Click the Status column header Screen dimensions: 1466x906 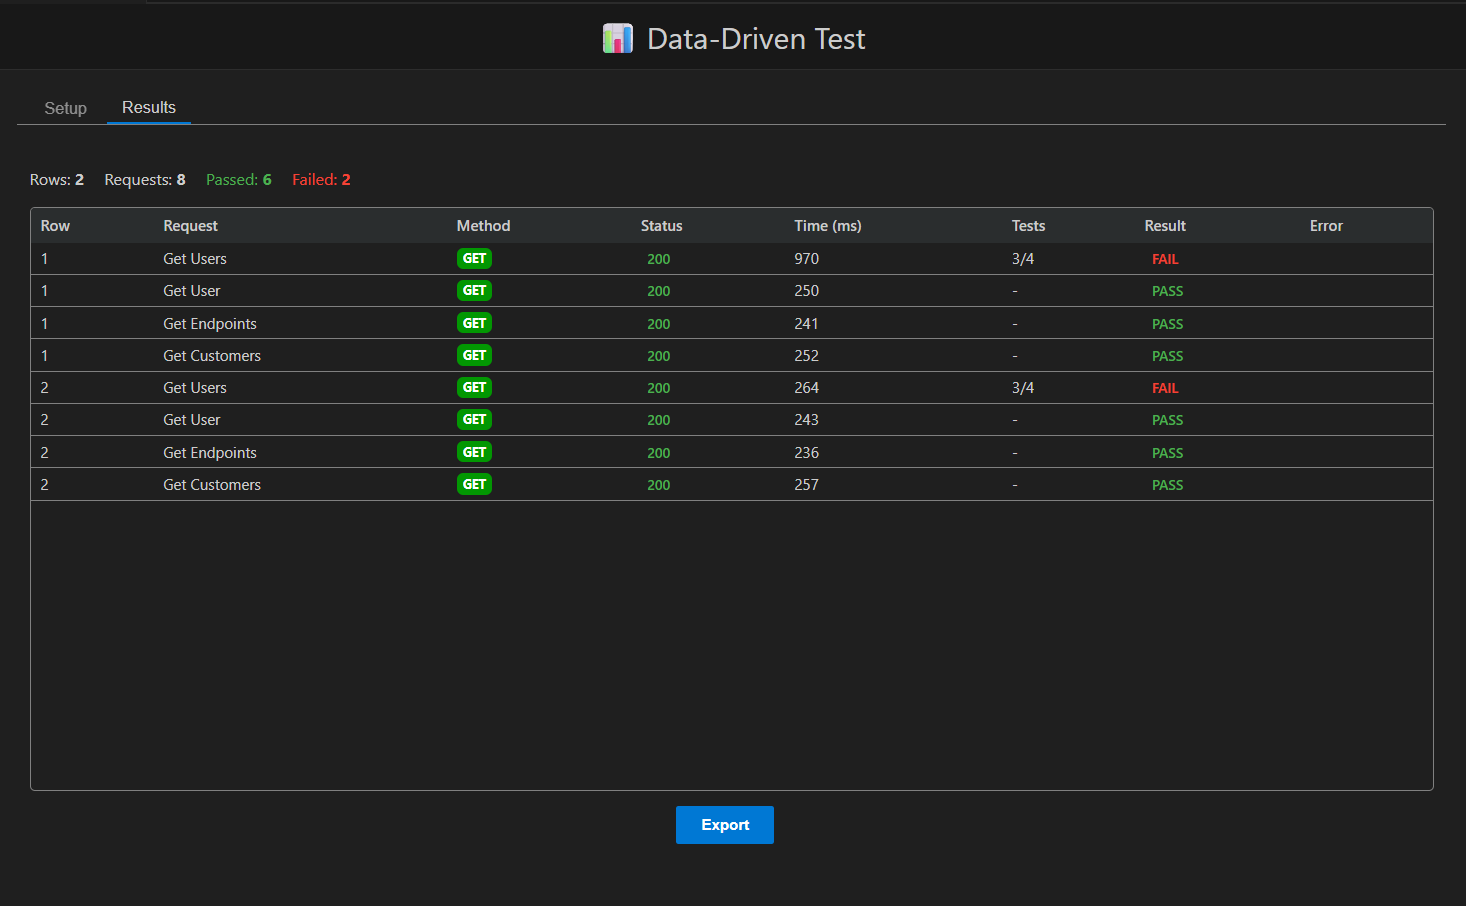tap(661, 226)
